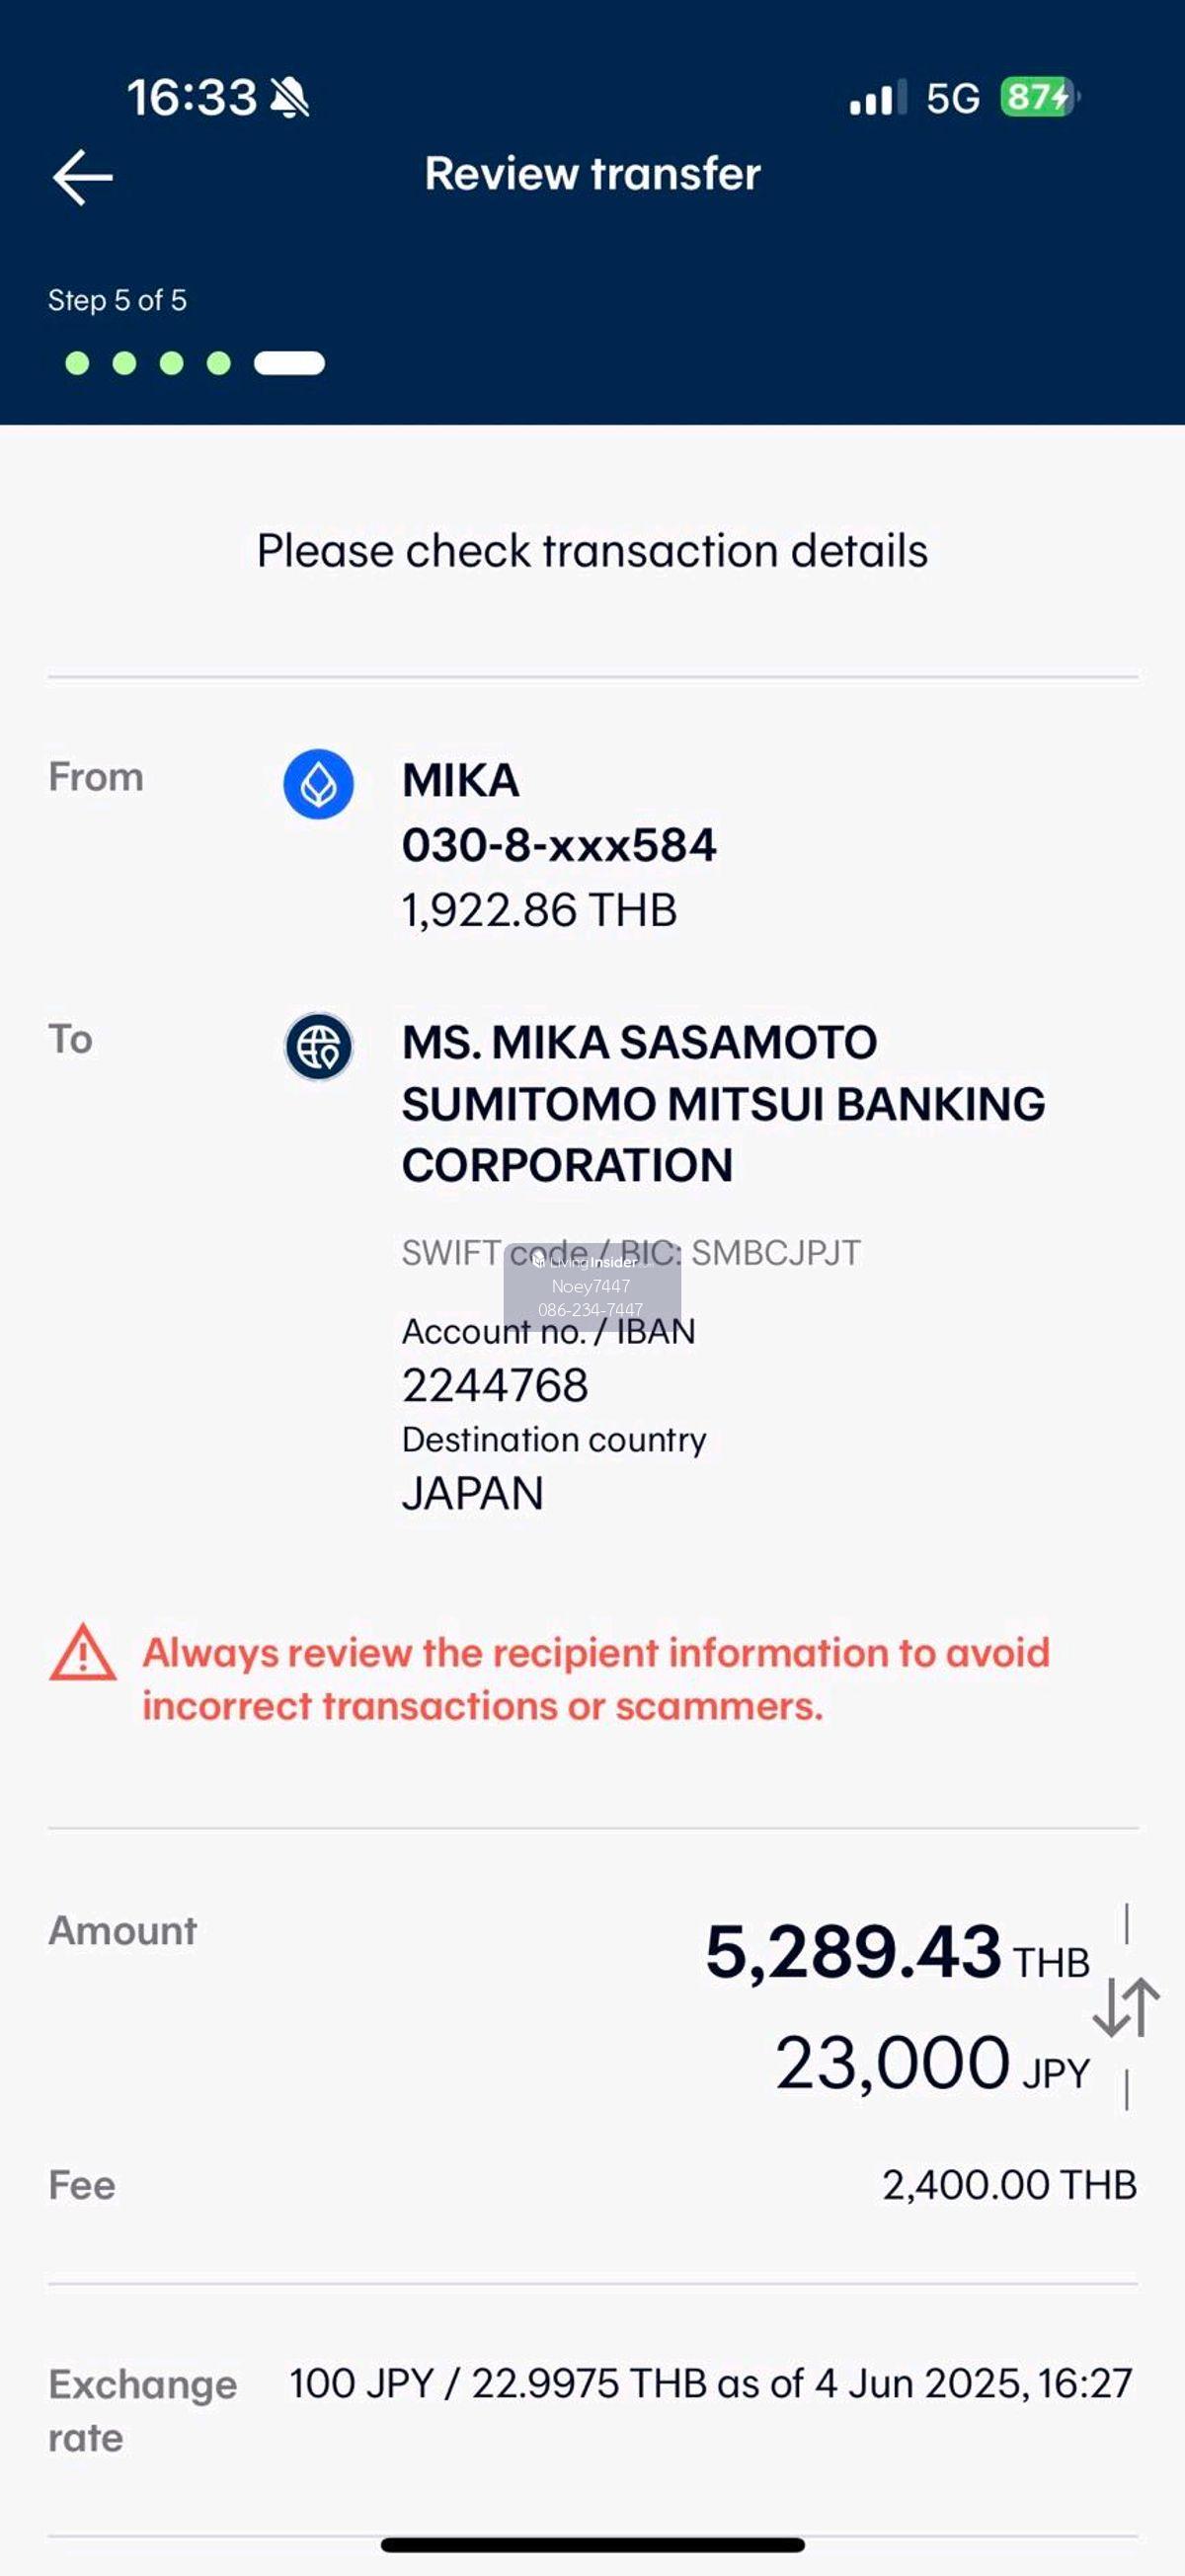1185x2576 pixels.
Task: Tap the muted bell icon in status bar
Action: 290,98
